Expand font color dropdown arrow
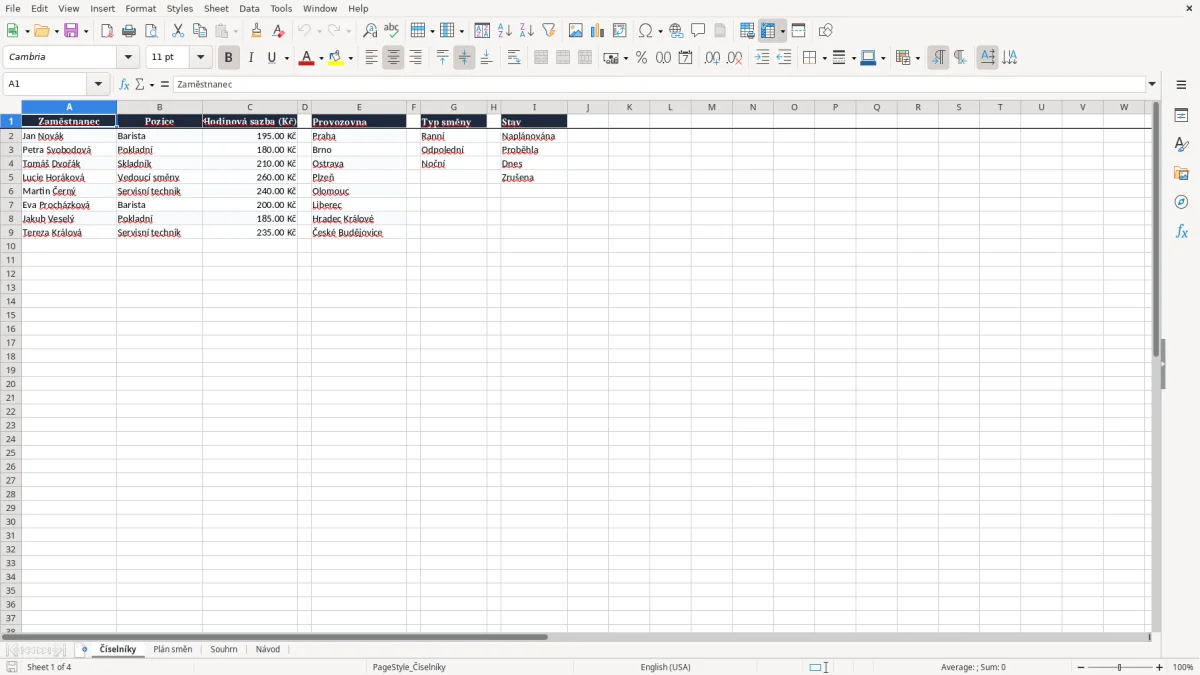The image size is (1200, 675). [x=321, y=58]
